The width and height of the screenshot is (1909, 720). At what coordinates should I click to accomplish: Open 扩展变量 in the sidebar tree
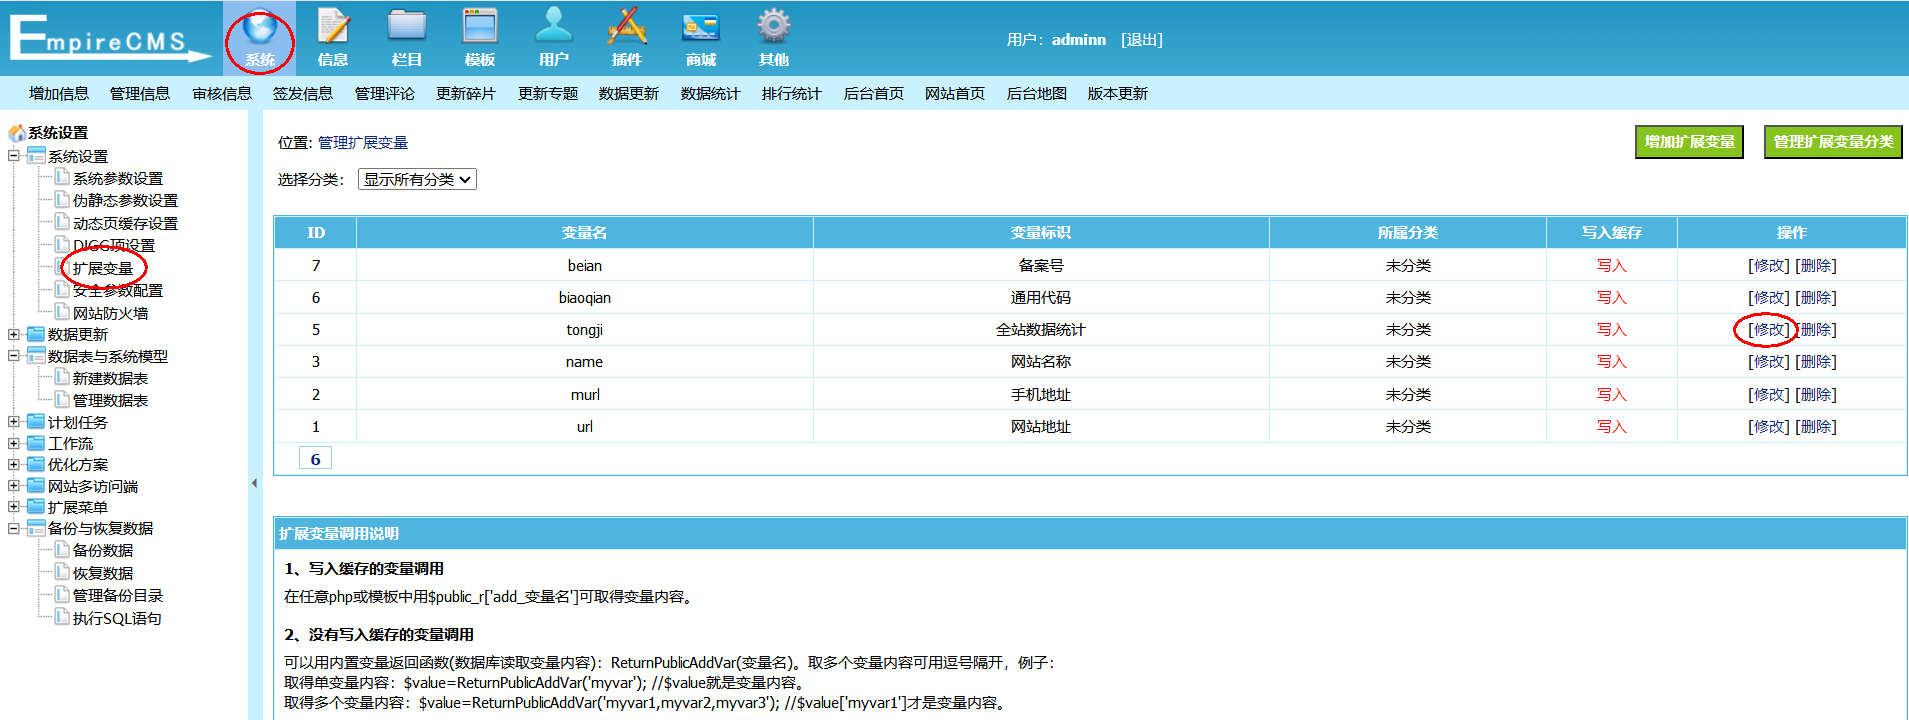[103, 269]
